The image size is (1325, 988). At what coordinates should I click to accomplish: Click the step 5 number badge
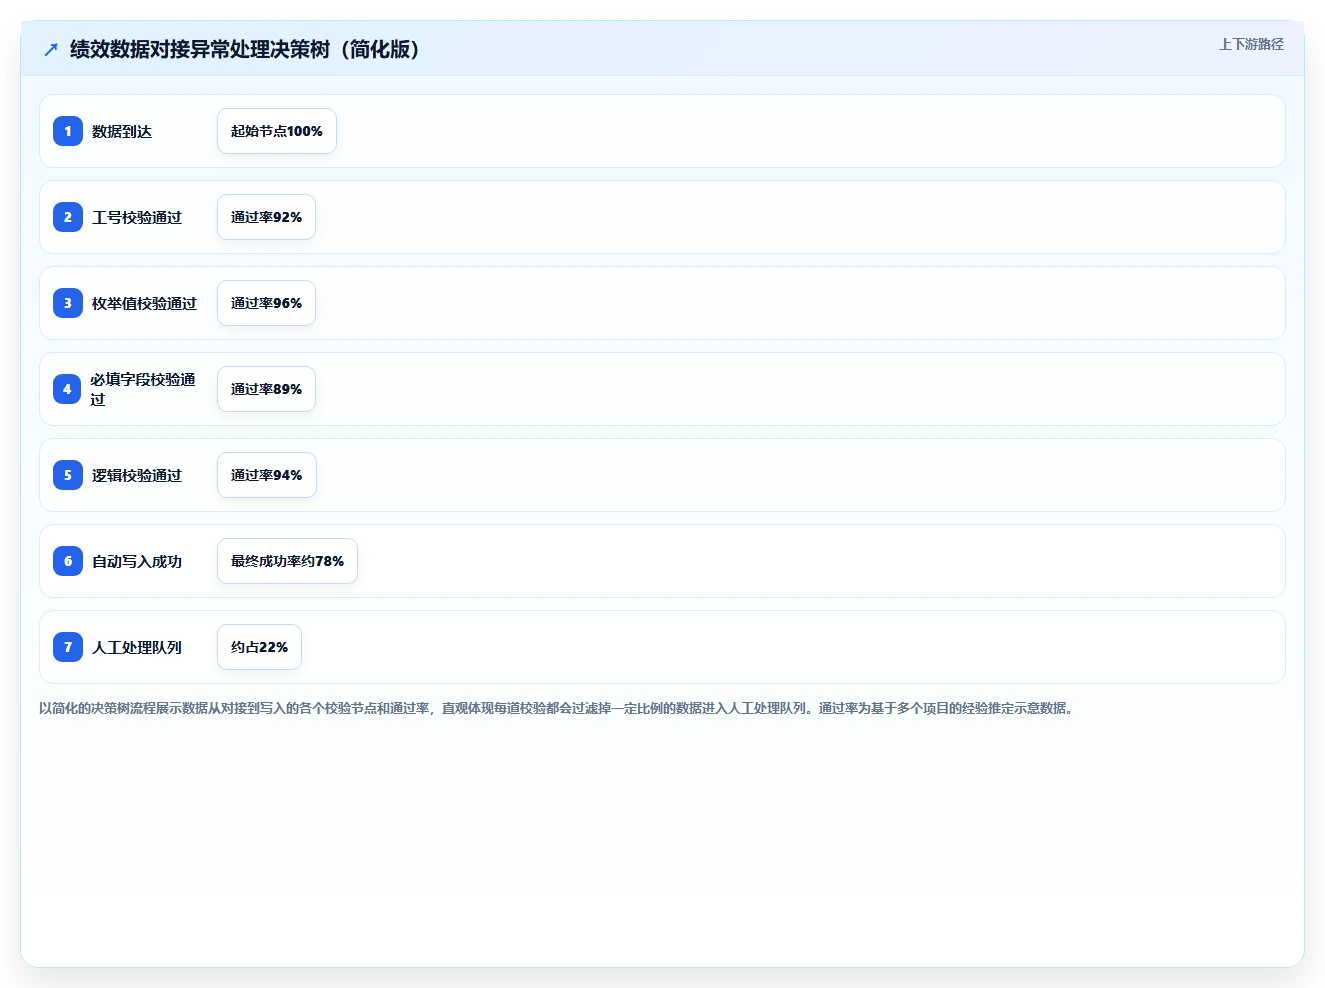pyautogui.click(x=68, y=475)
